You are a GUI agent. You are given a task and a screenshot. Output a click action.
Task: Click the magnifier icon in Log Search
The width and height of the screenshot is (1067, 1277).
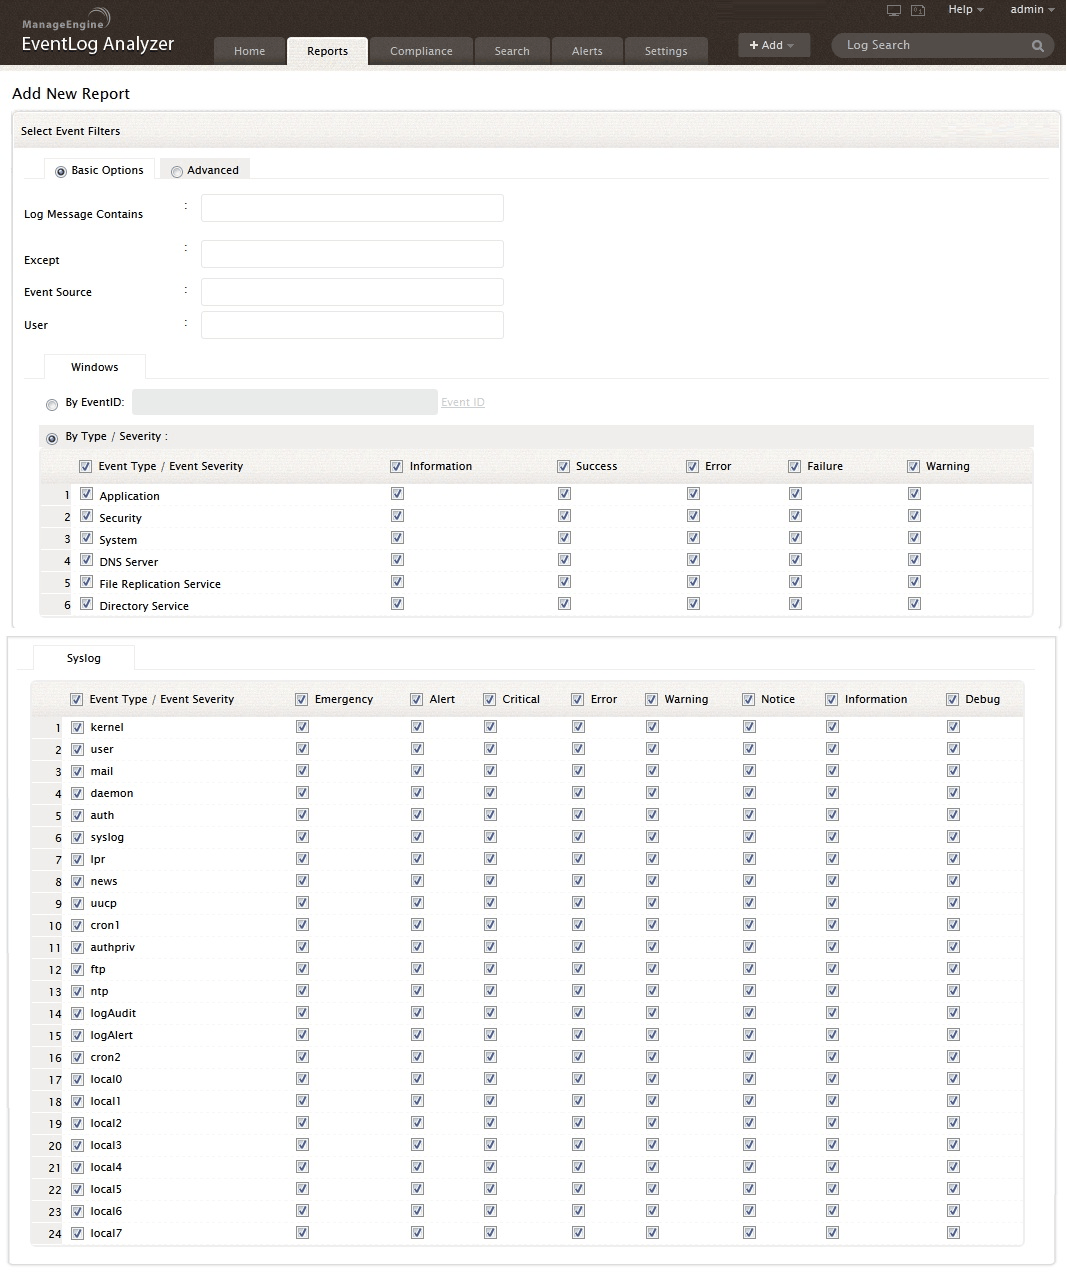[x=1037, y=46]
